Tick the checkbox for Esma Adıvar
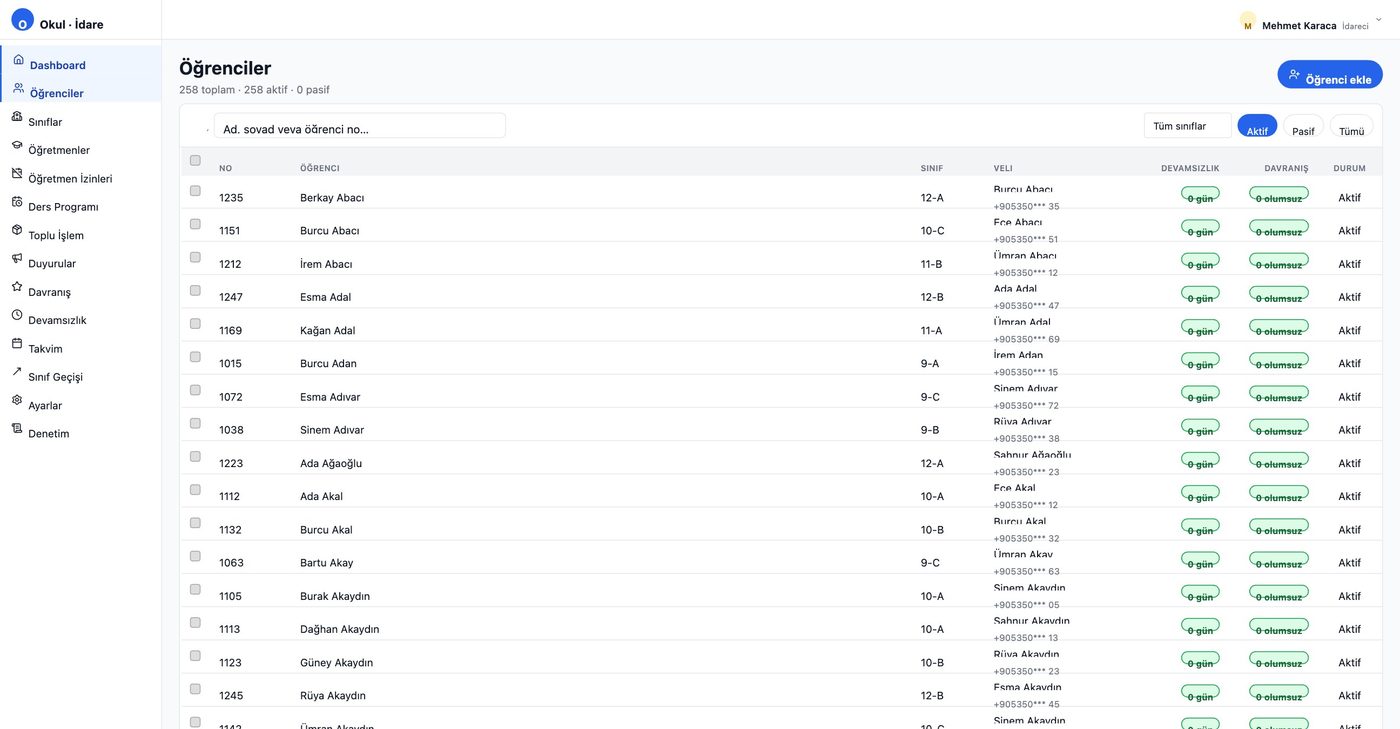This screenshot has width=1400, height=729. pos(195,390)
